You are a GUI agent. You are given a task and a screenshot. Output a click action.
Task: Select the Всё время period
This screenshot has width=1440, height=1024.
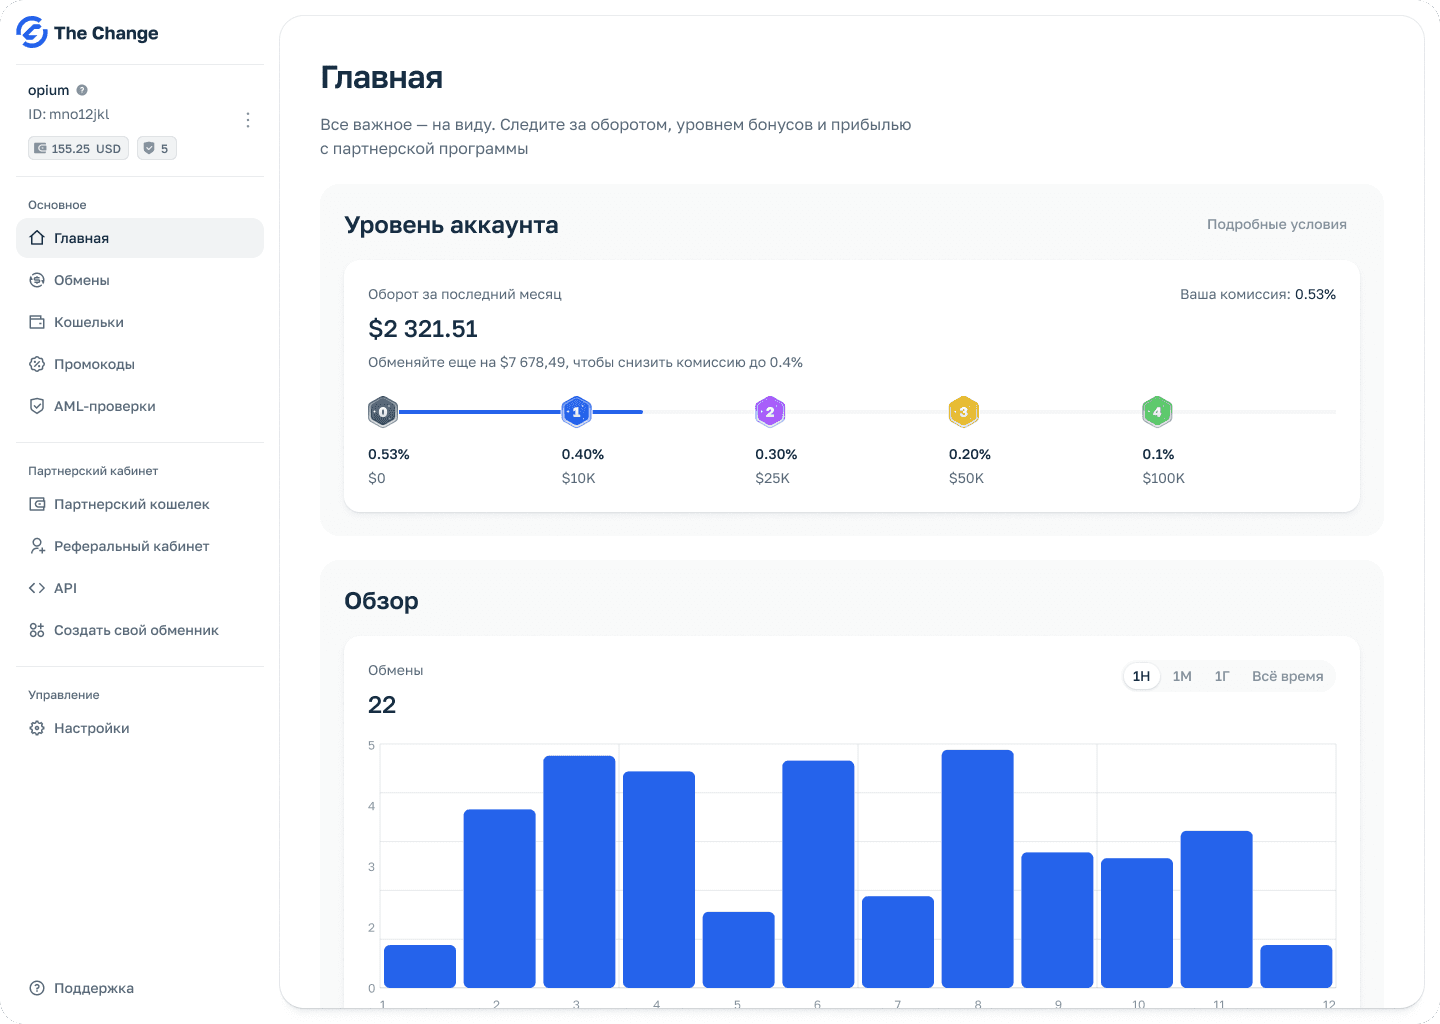point(1287,676)
